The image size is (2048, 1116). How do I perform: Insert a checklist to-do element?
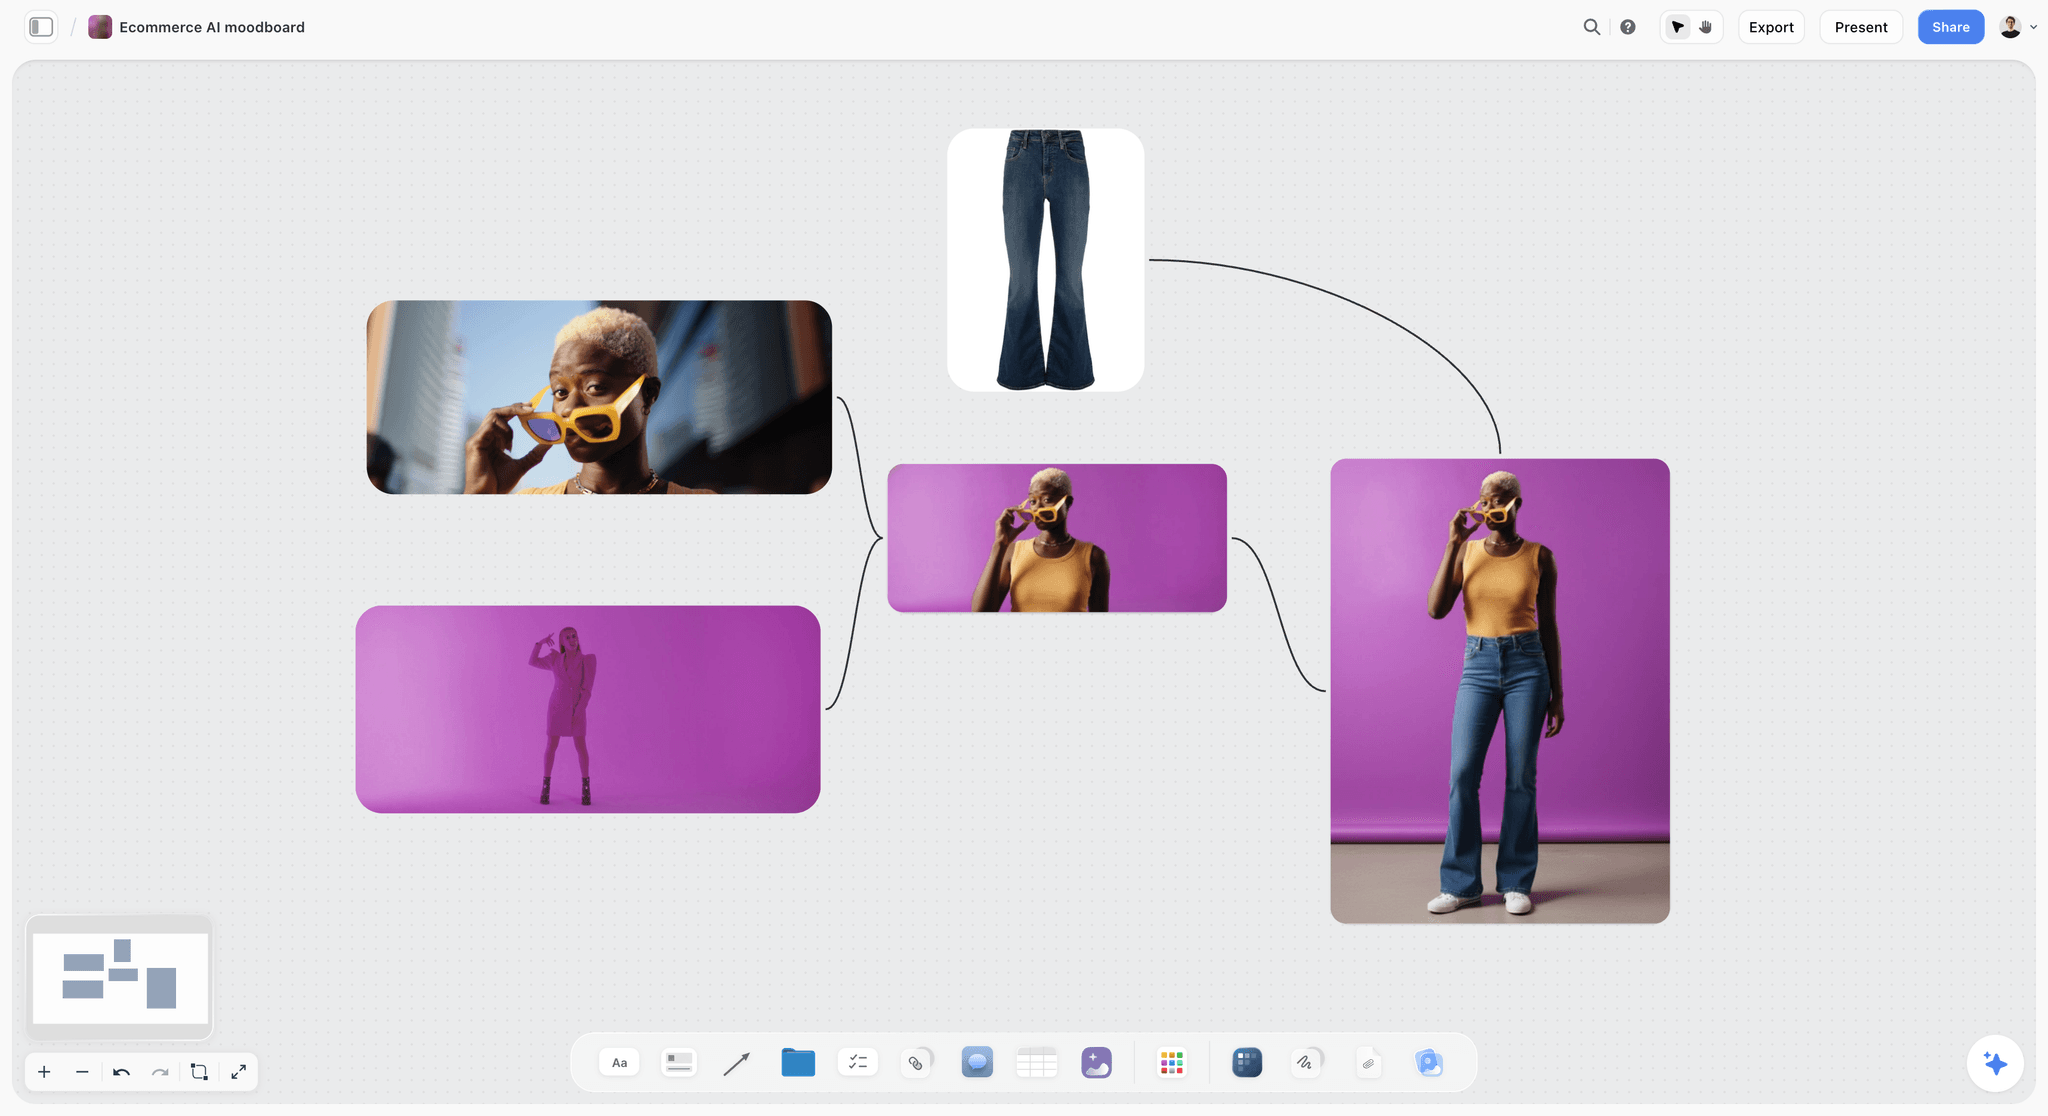pos(857,1062)
